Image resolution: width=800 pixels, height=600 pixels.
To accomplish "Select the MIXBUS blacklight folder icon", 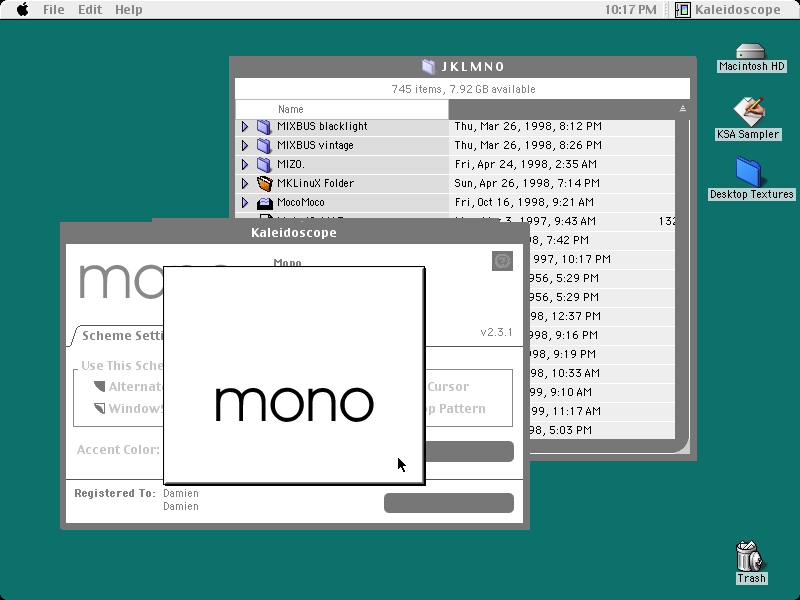I will coord(264,127).
